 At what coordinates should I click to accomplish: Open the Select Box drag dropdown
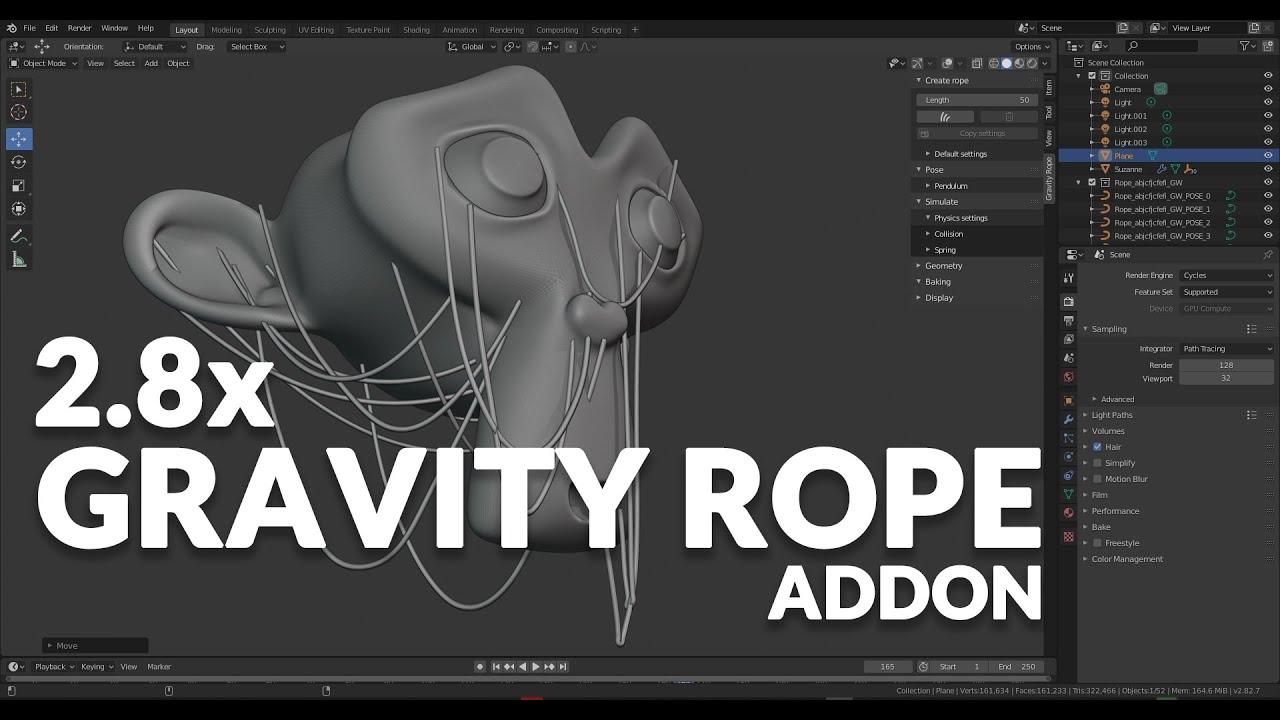tap(256, 47)
